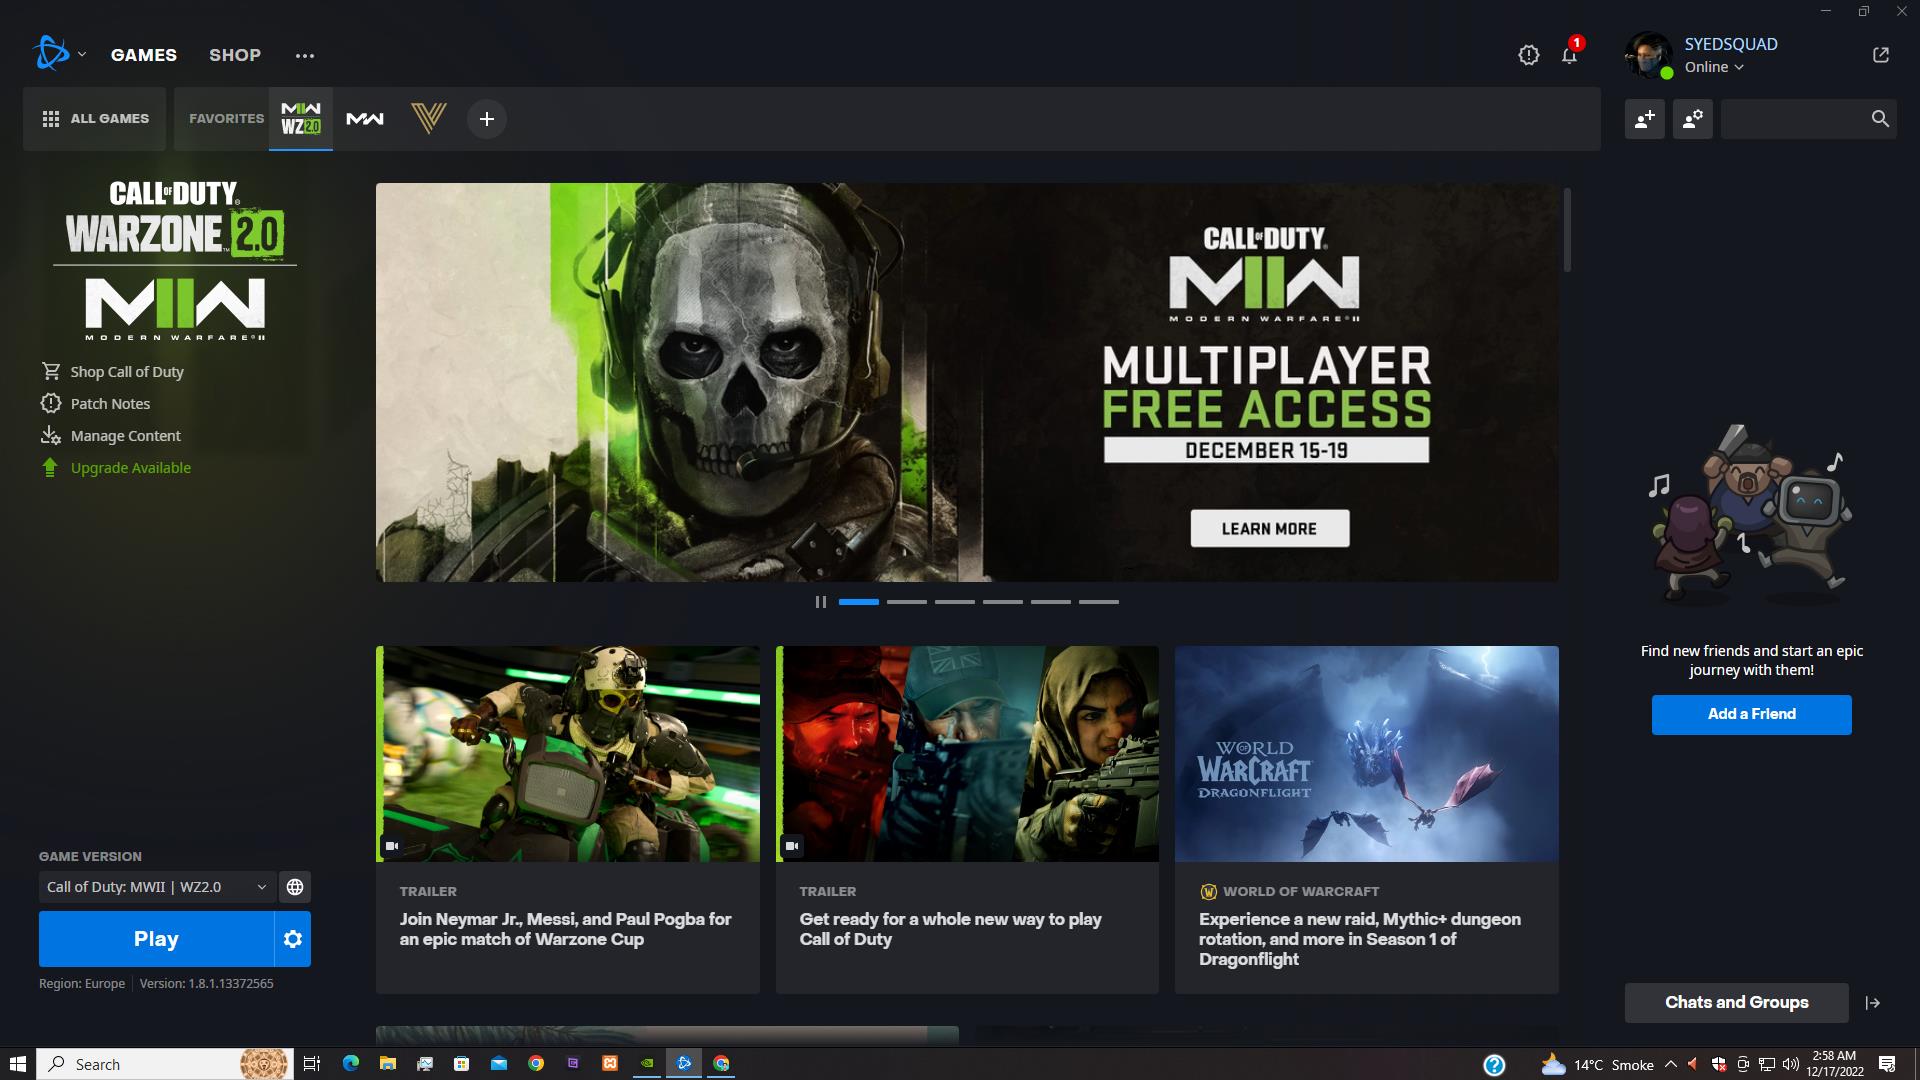This screenshot has width=1920, height=1080.
Task: Switch to the SHOP tab
Action: tap(235, 55)
